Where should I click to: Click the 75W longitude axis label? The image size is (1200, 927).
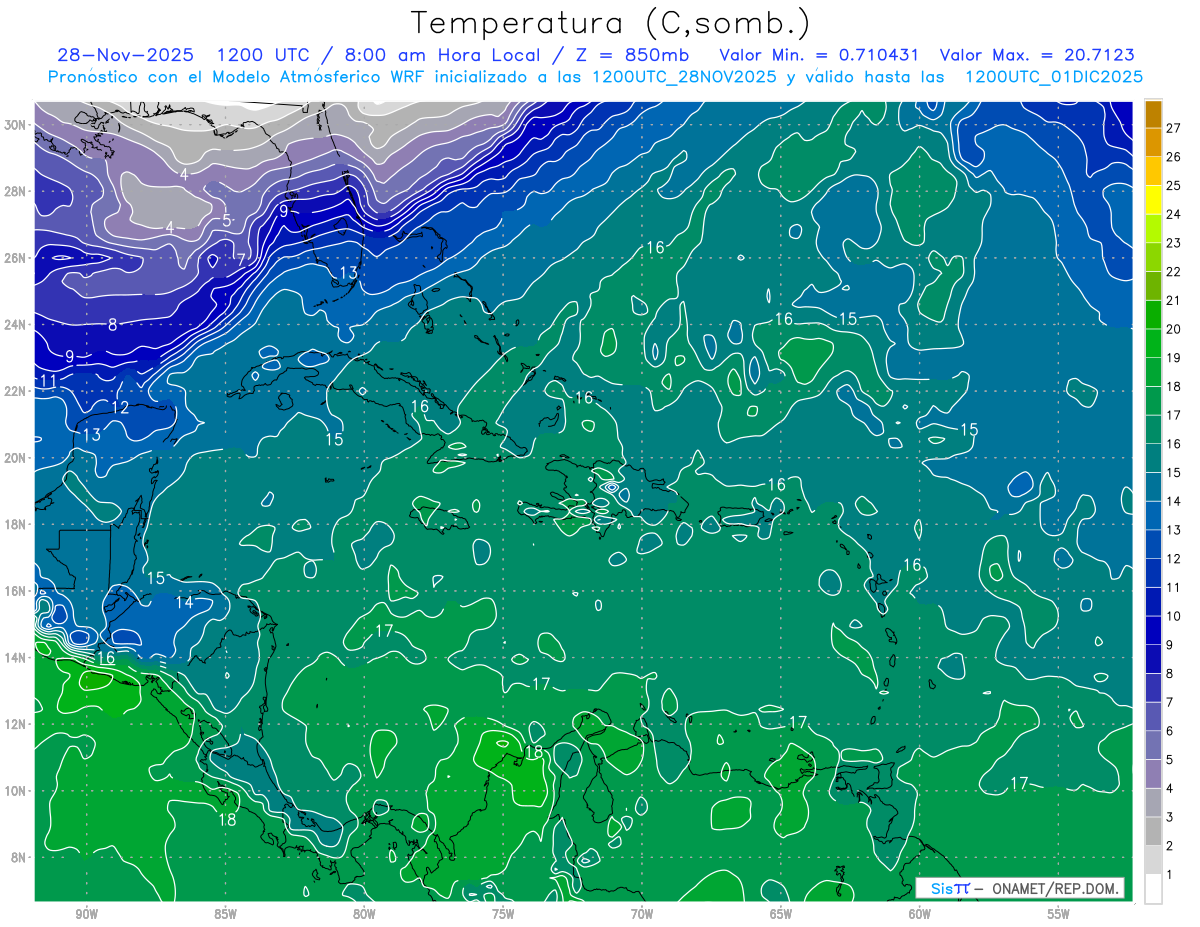coord(503,914)
